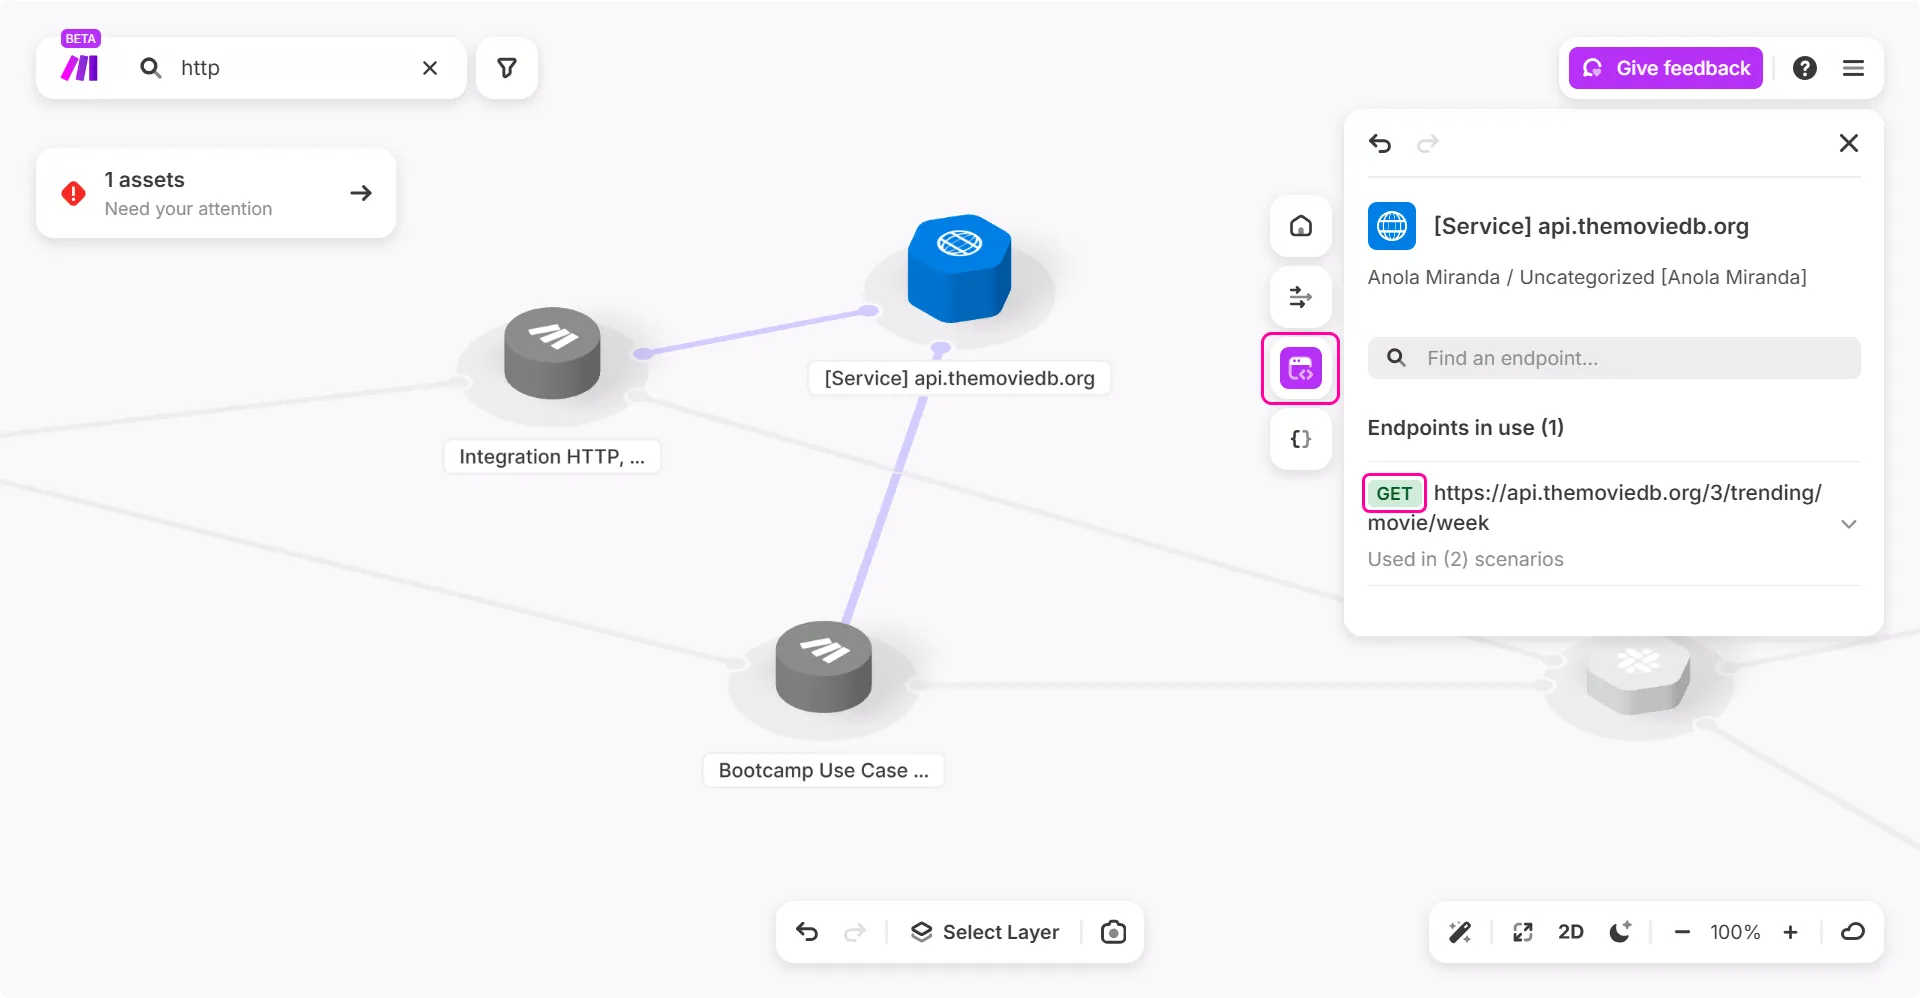Click the http search input field
Image resolution: width=1920 pixels, height=998 pixels.
(x=290, y=68)
